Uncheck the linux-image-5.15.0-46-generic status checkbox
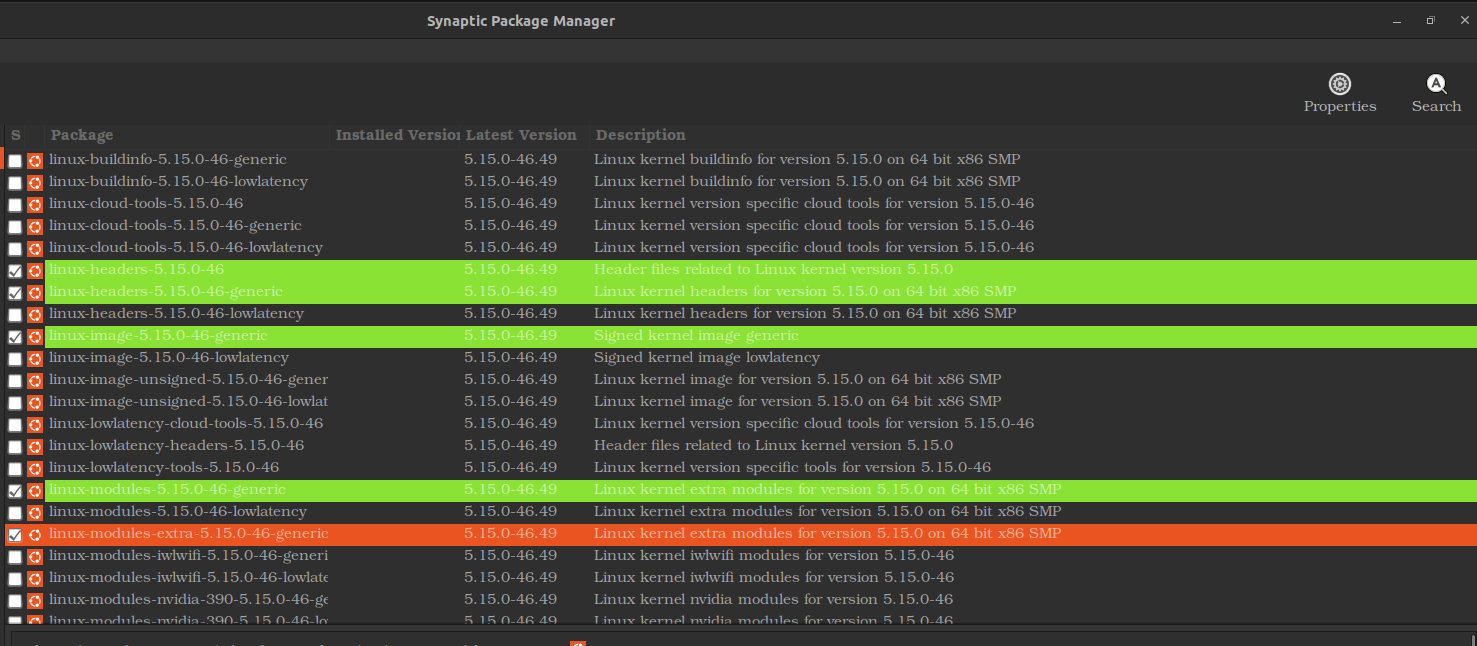The image size is (1477, 646). pyautogui.click(x=15, y=337)
